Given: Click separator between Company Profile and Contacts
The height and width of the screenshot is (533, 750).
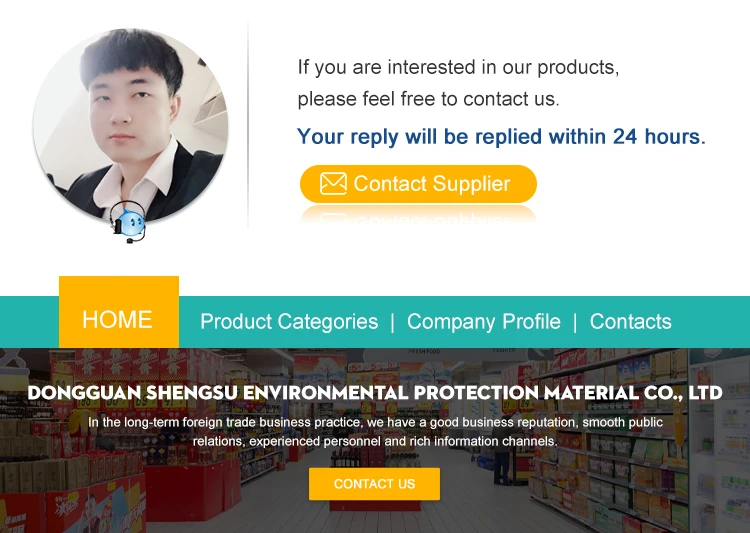Looking at the screenshot, I should coord(575,322).
